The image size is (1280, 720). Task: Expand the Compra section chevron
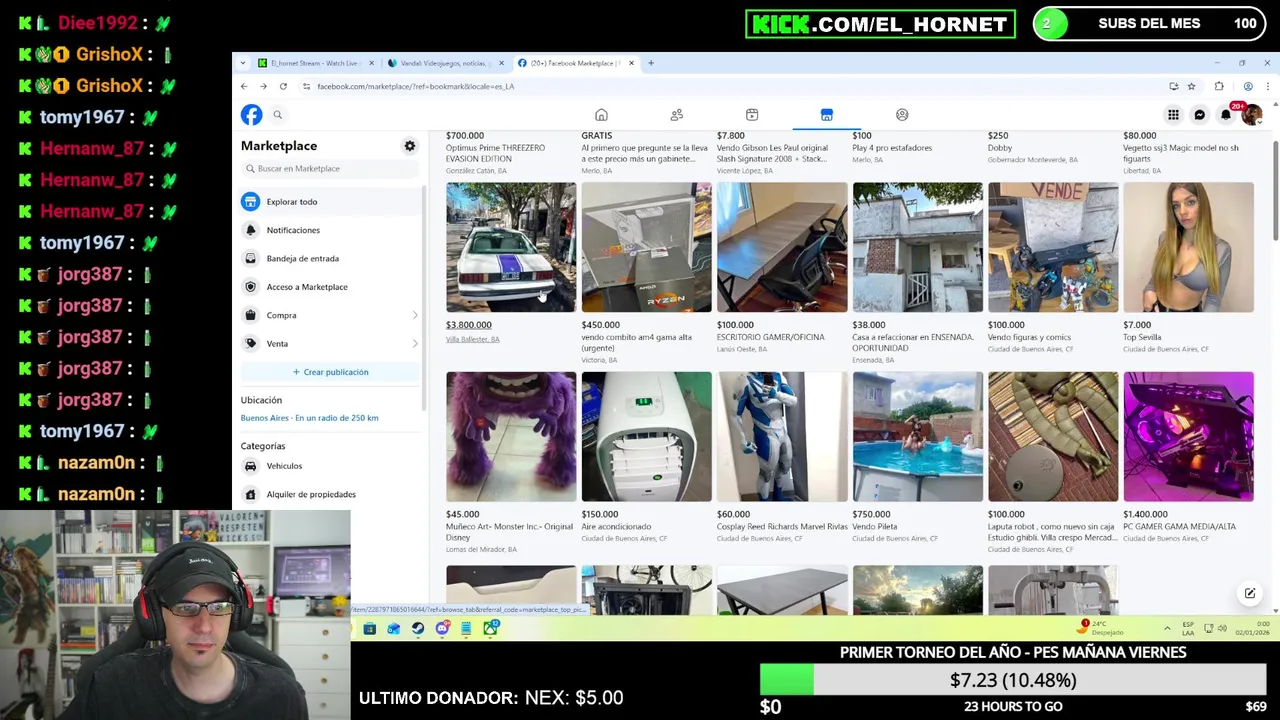415,315
